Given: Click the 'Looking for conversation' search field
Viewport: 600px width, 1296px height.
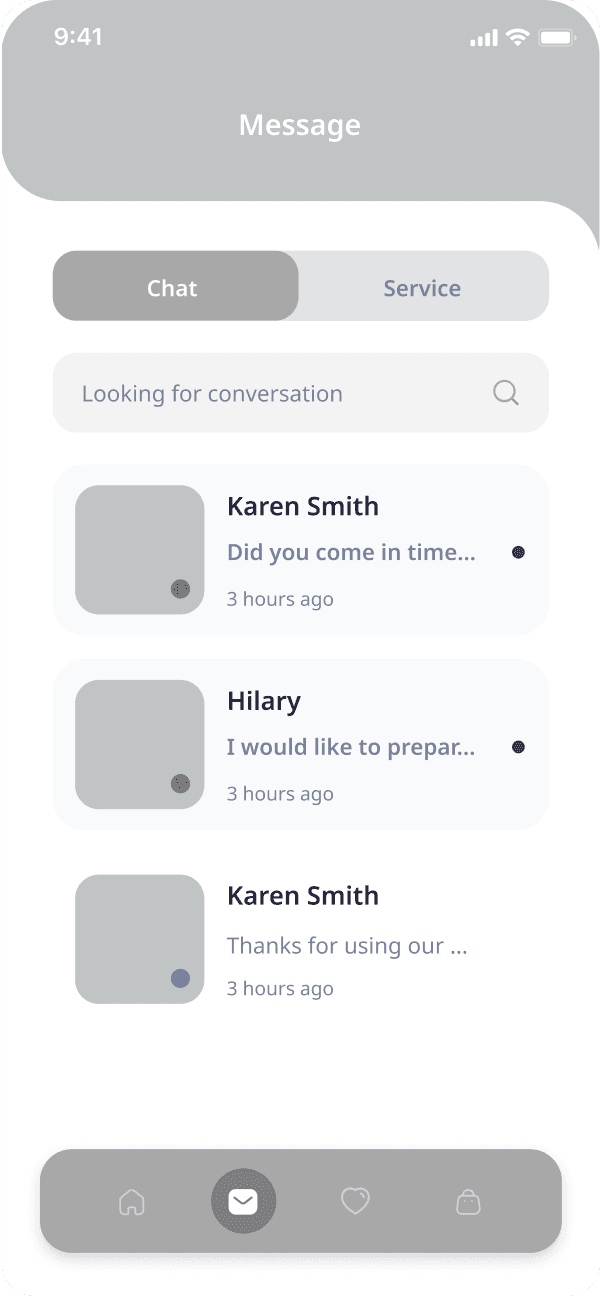Looking at the screenshot, I should click(x=250, y=392).
